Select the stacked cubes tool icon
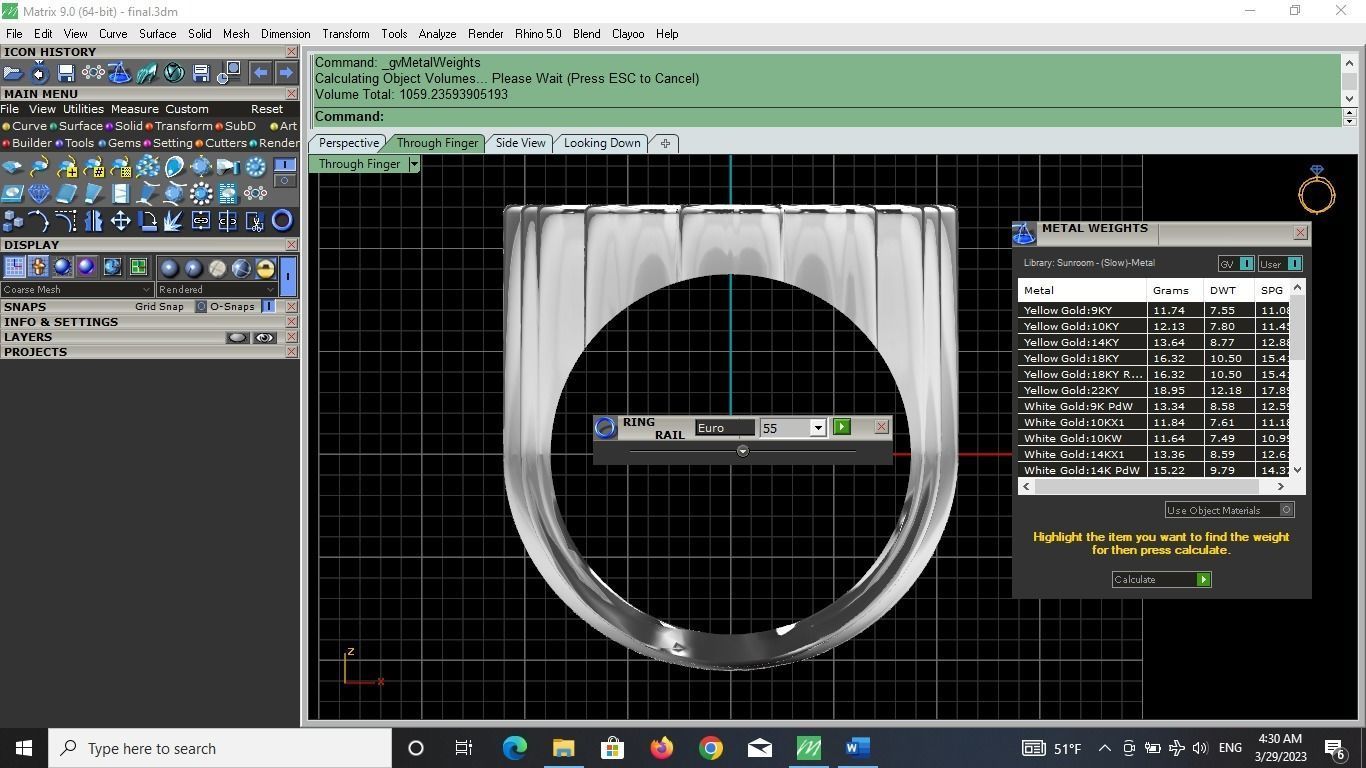 (13, 220)
